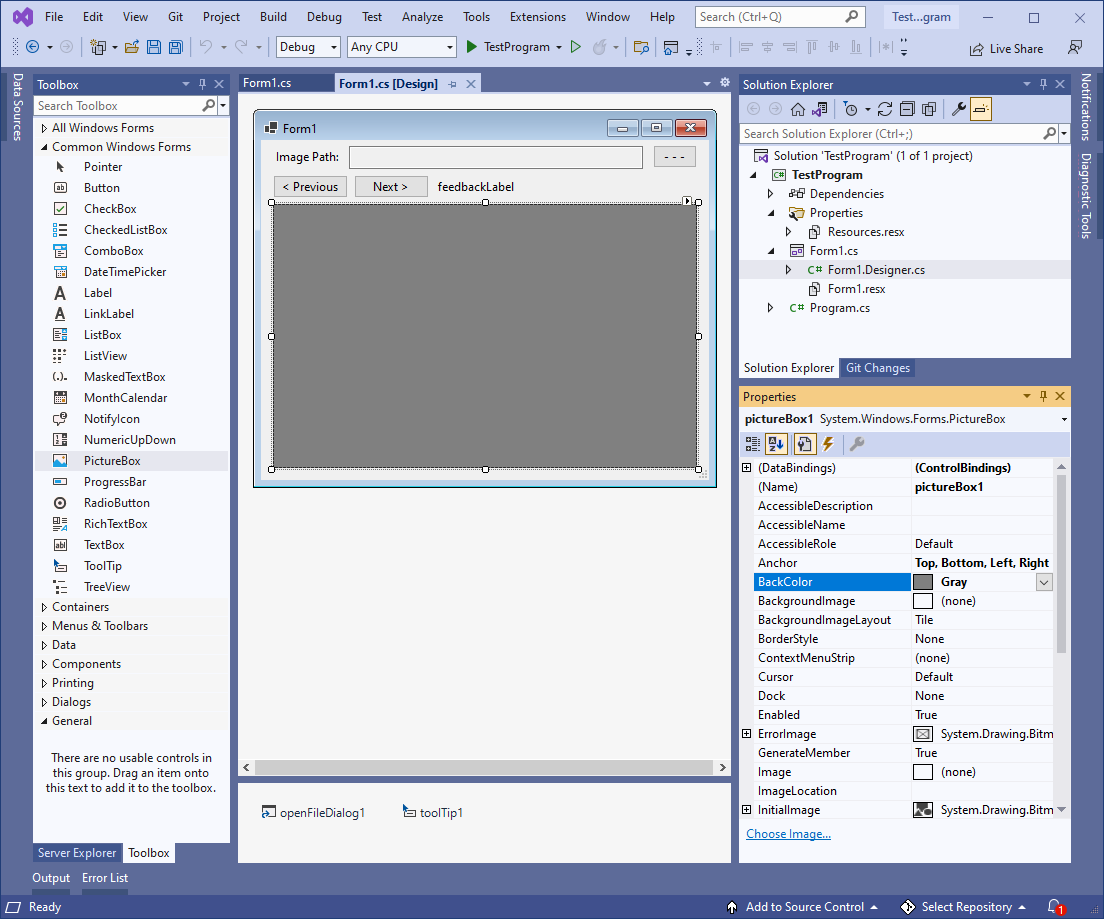This screenshot has width=1104, height=919.
Task: Click the openFileDialog1 component in tray
Action: (x=313, y=812)
